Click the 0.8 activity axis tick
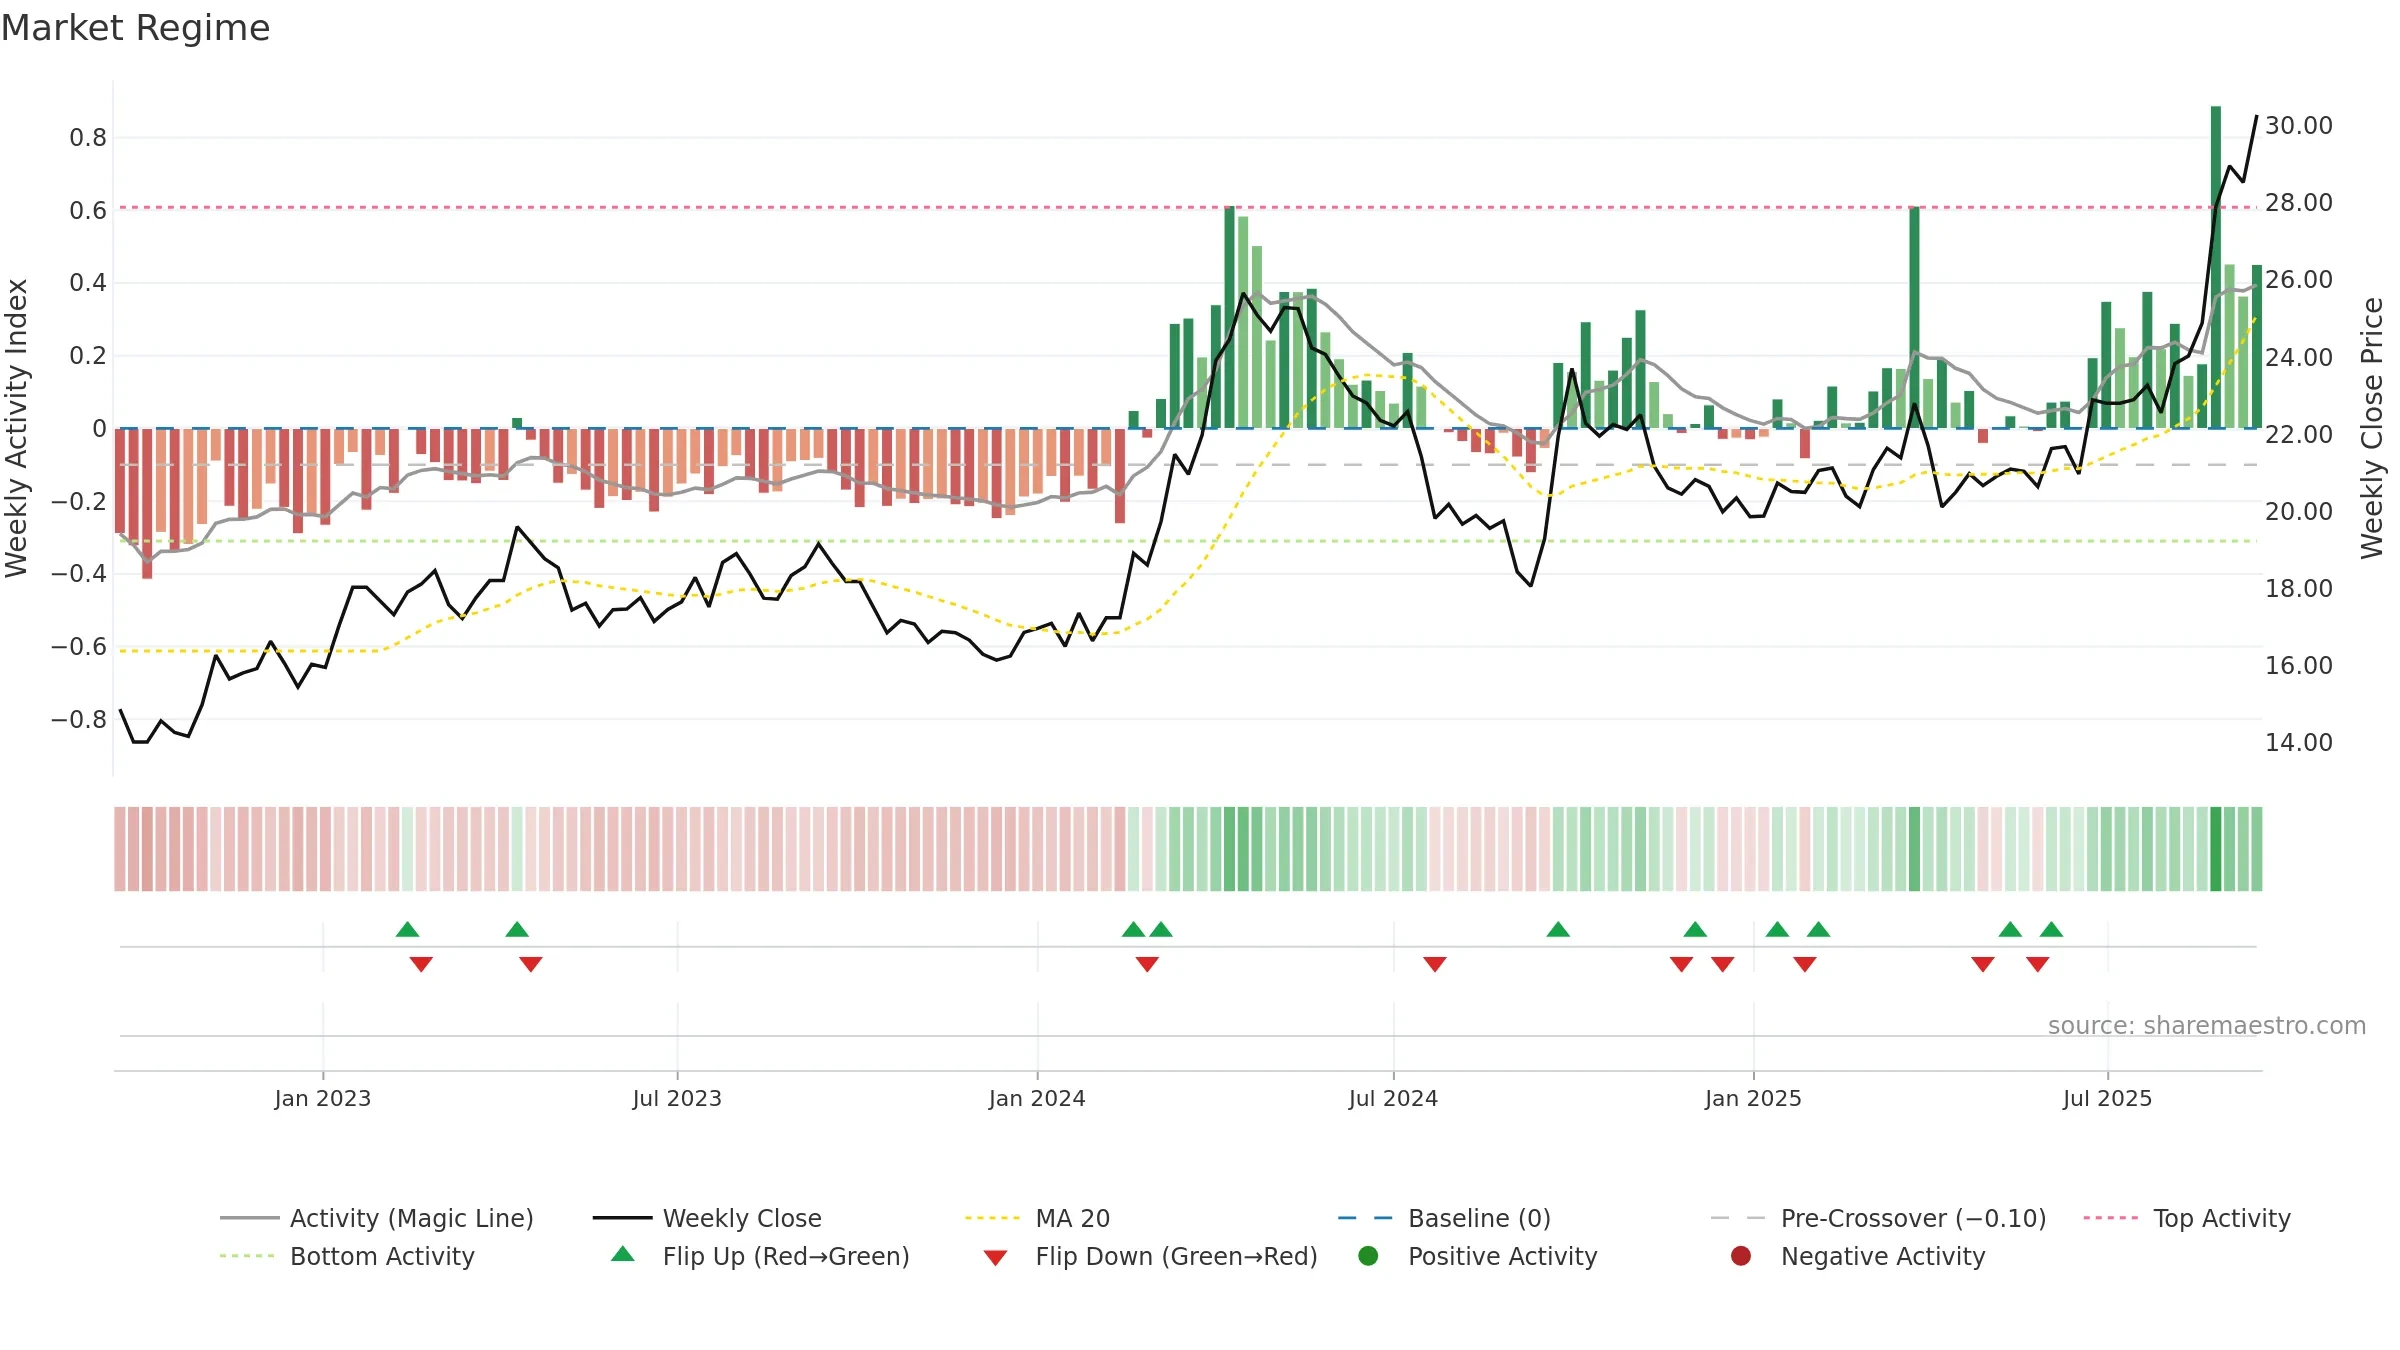The height and width of the screenshot is (1350, 2400). pos(88,137)
